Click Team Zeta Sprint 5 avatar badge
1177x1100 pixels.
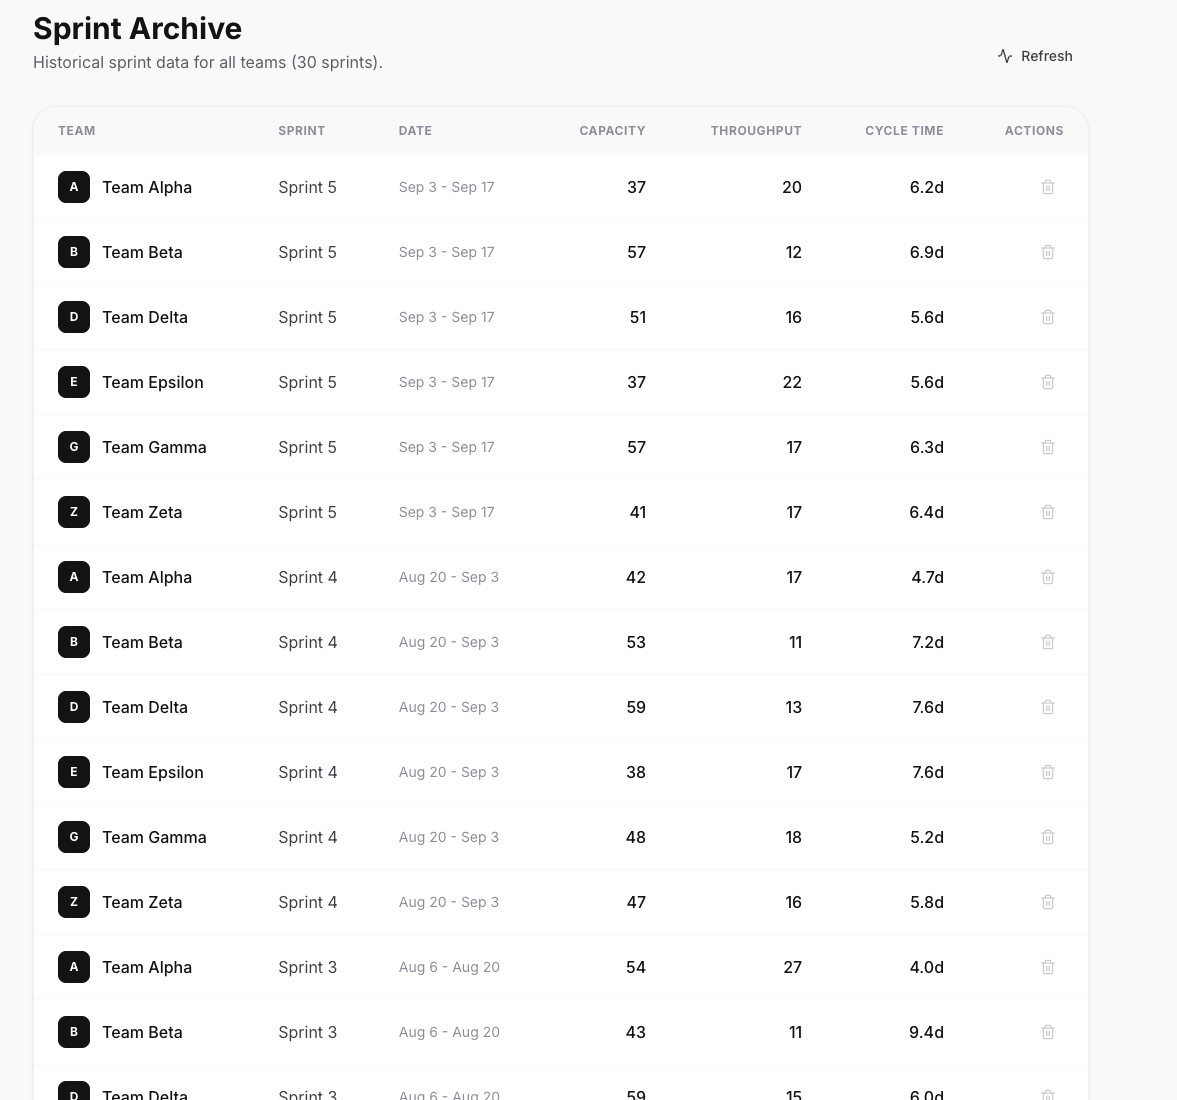coord(74,512)
